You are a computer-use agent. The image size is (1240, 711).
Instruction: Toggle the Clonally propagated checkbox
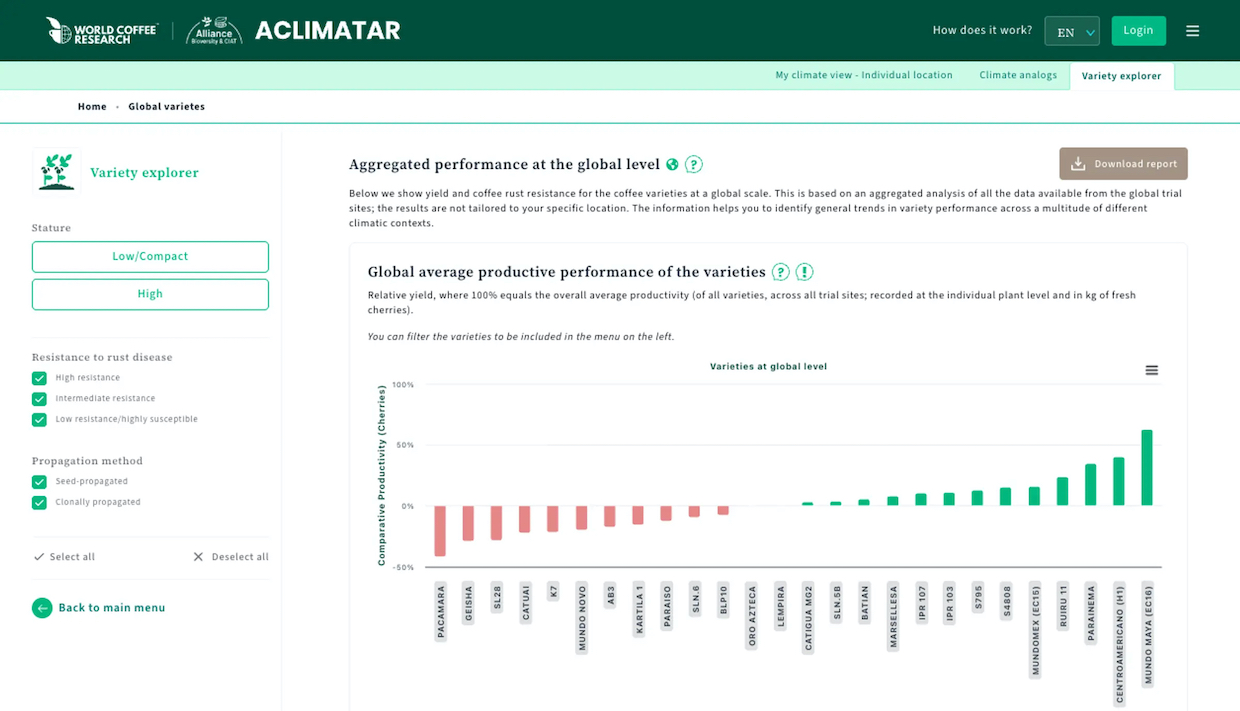coord(39,503)
